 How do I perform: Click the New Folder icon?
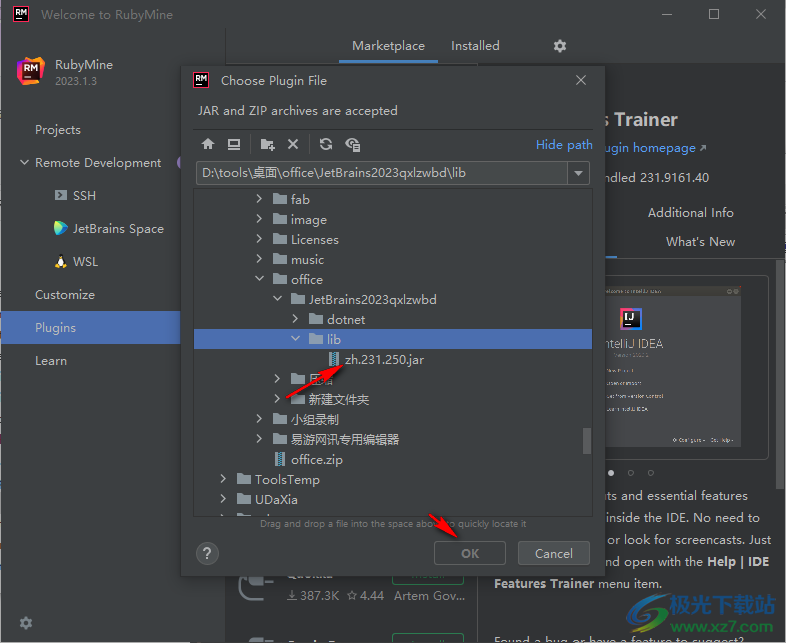pyautogui.click(x=267, y=144)
